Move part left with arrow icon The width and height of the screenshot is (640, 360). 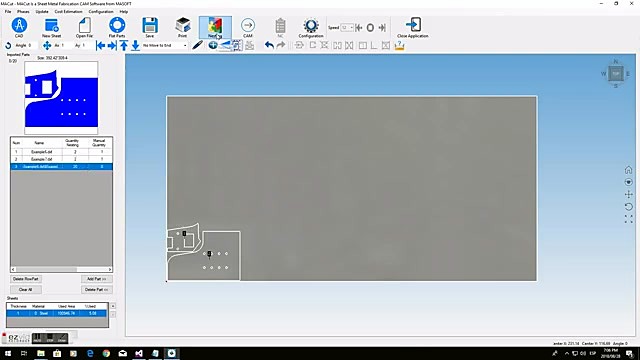click(x=100, y=46)
